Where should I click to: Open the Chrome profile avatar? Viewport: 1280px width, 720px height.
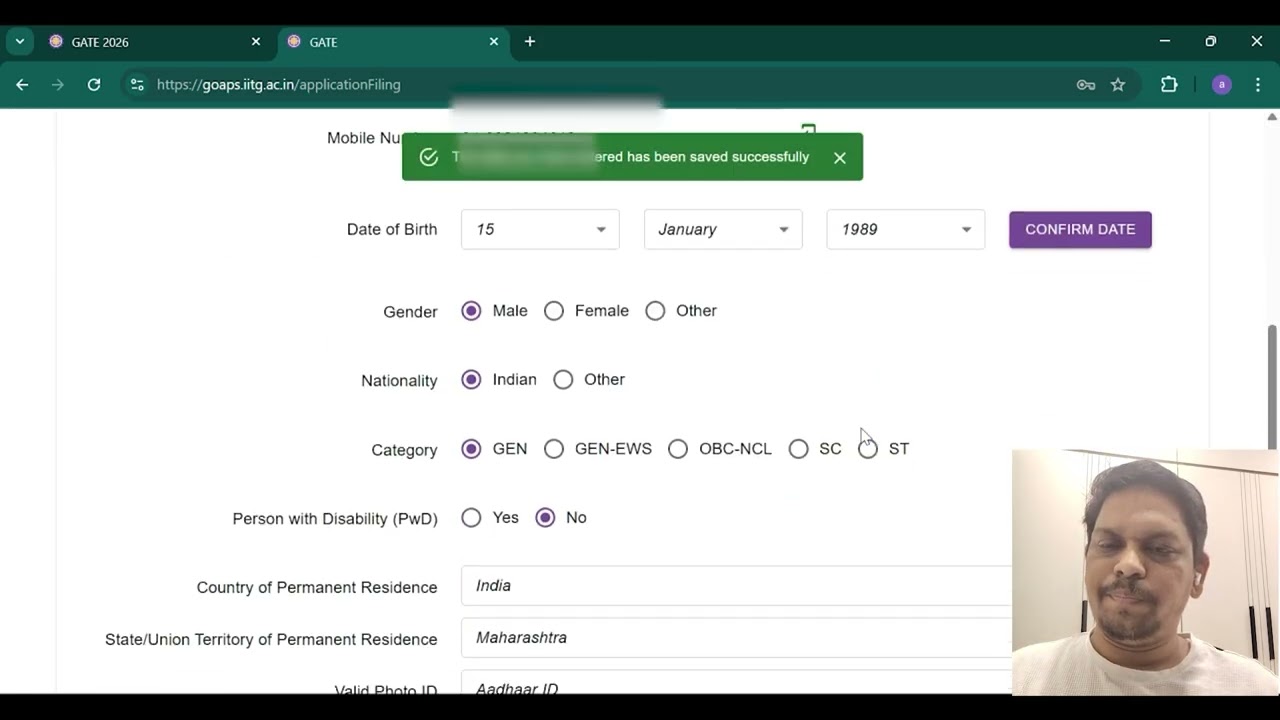click(1221, 85)
